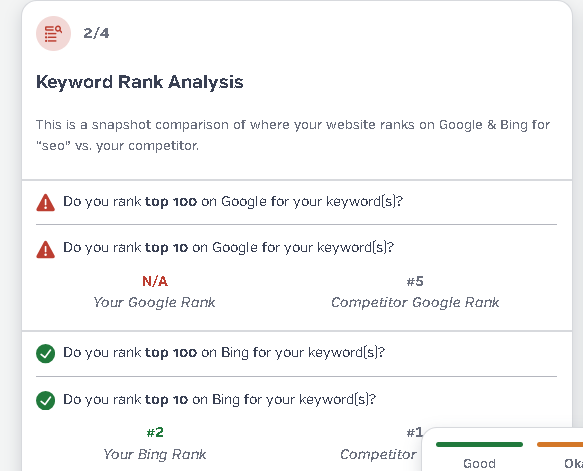Click the #1 competitor Bing rank

coord(415,432)
